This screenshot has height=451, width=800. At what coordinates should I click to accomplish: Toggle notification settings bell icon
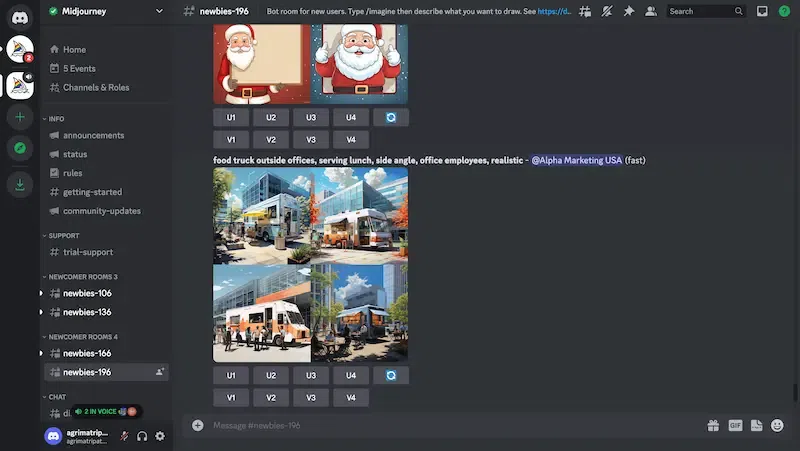coord(607,11)
